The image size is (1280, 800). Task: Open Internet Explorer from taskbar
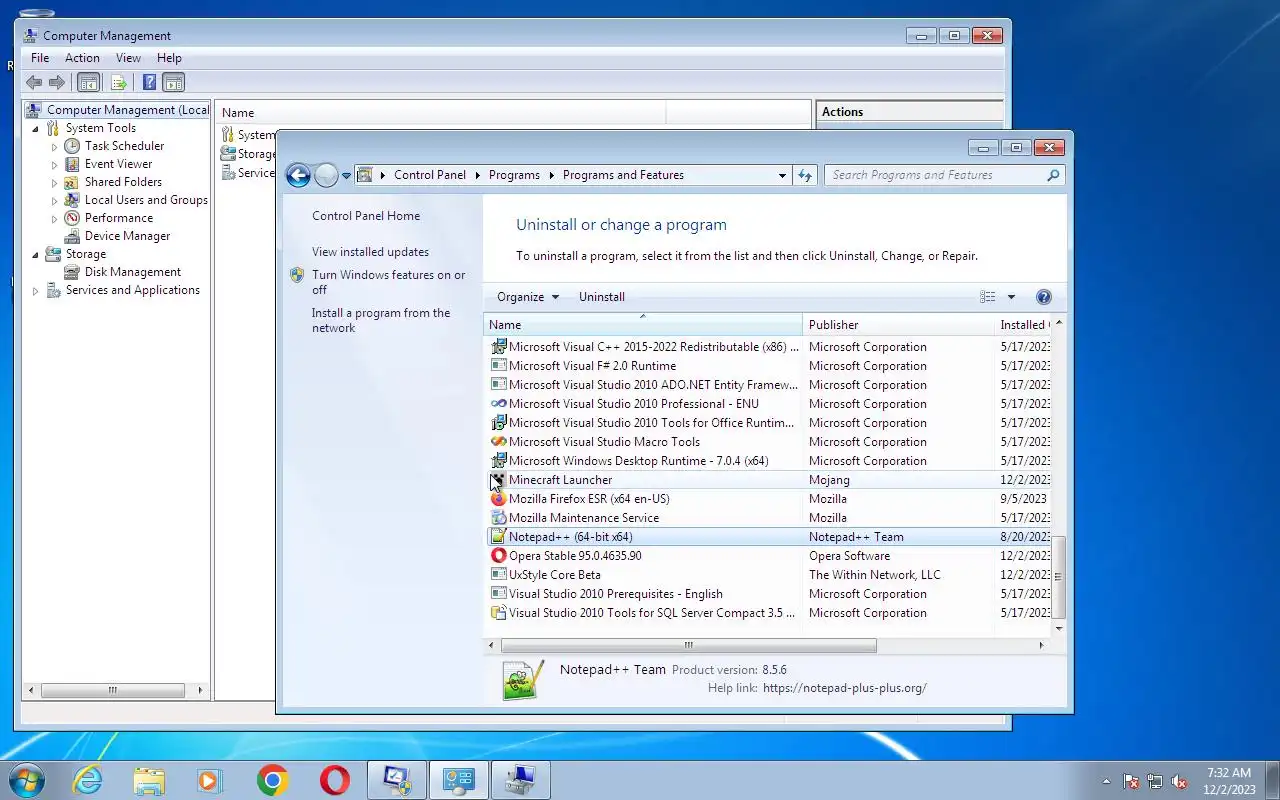(88, 780)
